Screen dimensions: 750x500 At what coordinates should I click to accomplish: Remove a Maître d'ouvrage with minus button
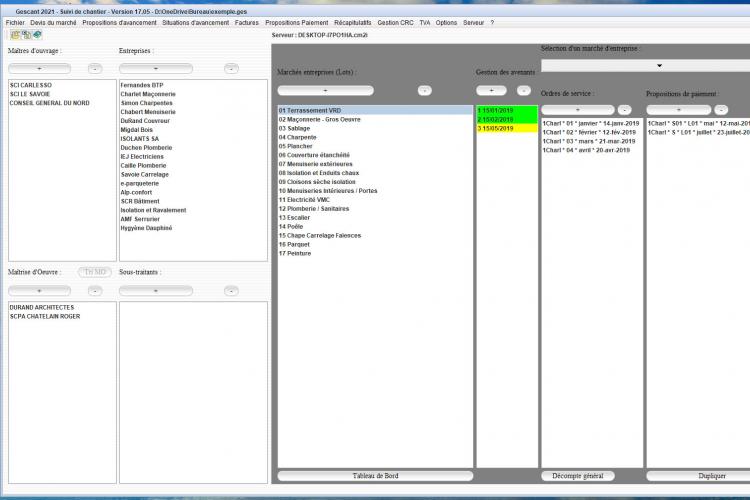point(95,69)
